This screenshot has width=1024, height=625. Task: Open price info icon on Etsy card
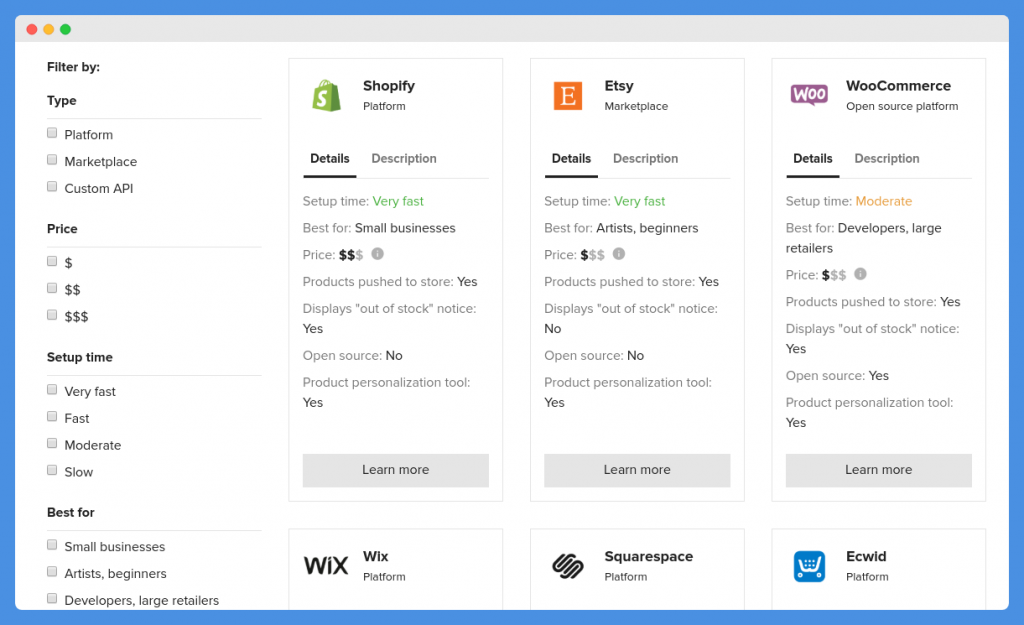coord(619,254)
